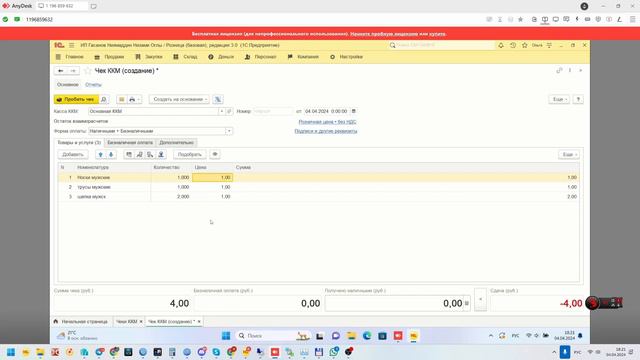Viewport: 640px width, 360px height.
Task: Click the second icon of the four-icon group before Подобрать
Action: tap(140, 154)
